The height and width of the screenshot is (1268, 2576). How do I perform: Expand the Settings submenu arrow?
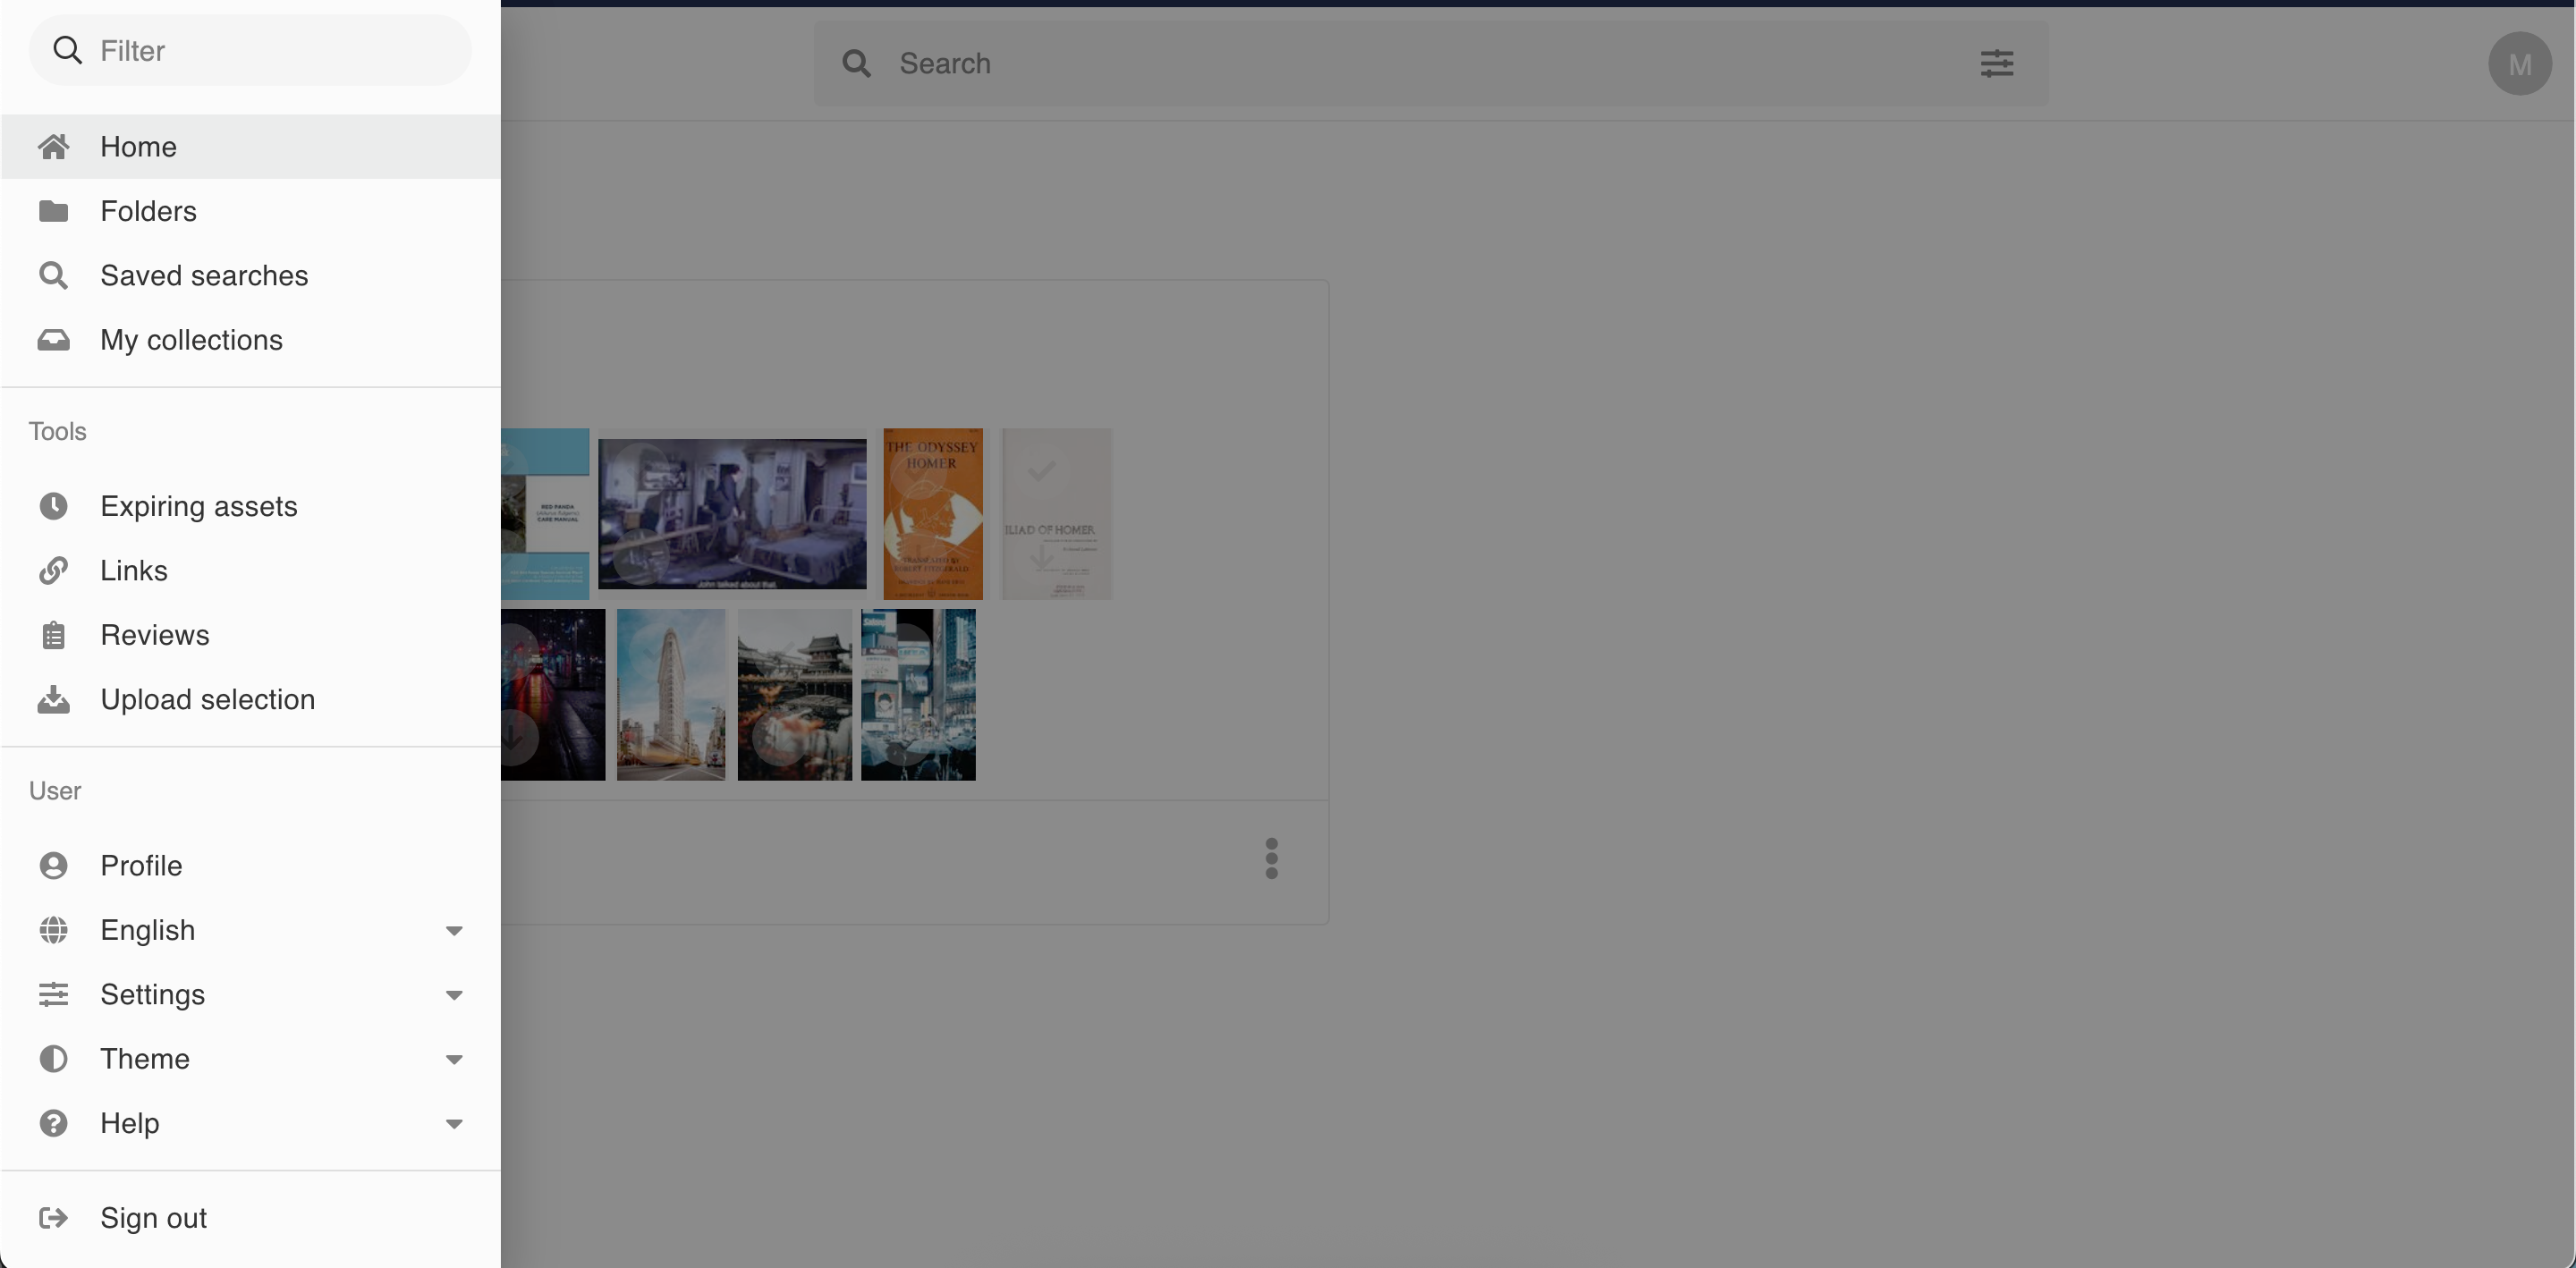(454, 995)
